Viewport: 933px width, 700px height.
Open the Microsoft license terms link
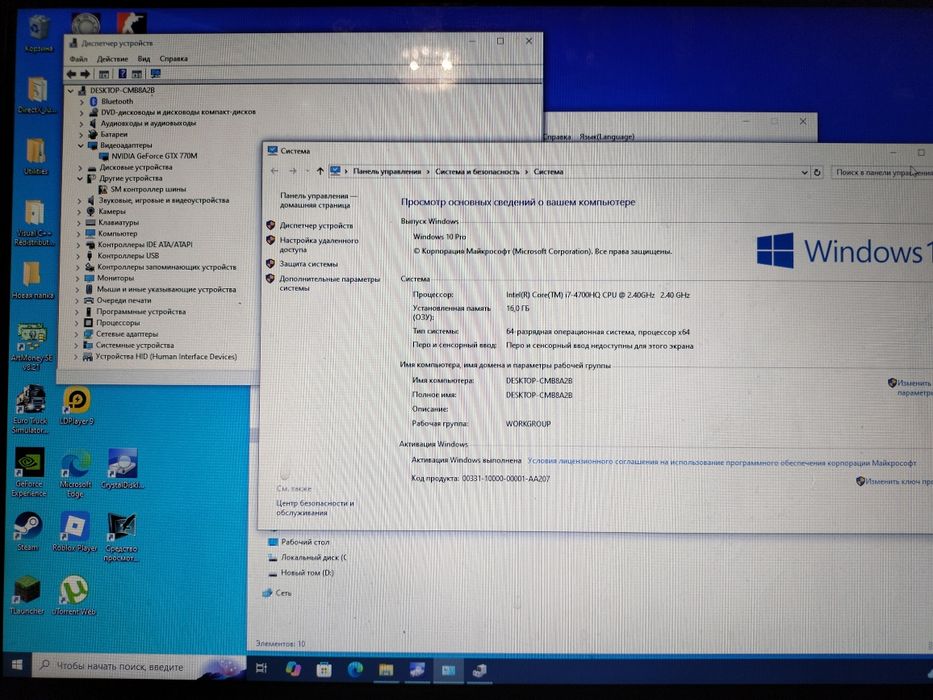(722, 462)
